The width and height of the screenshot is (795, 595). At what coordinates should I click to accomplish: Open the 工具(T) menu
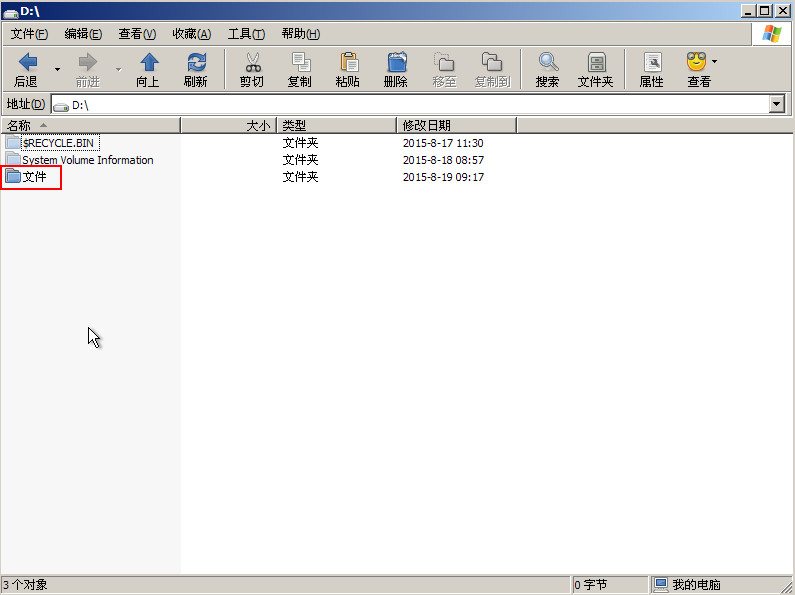pyautogui.click(x=246, y=34)
